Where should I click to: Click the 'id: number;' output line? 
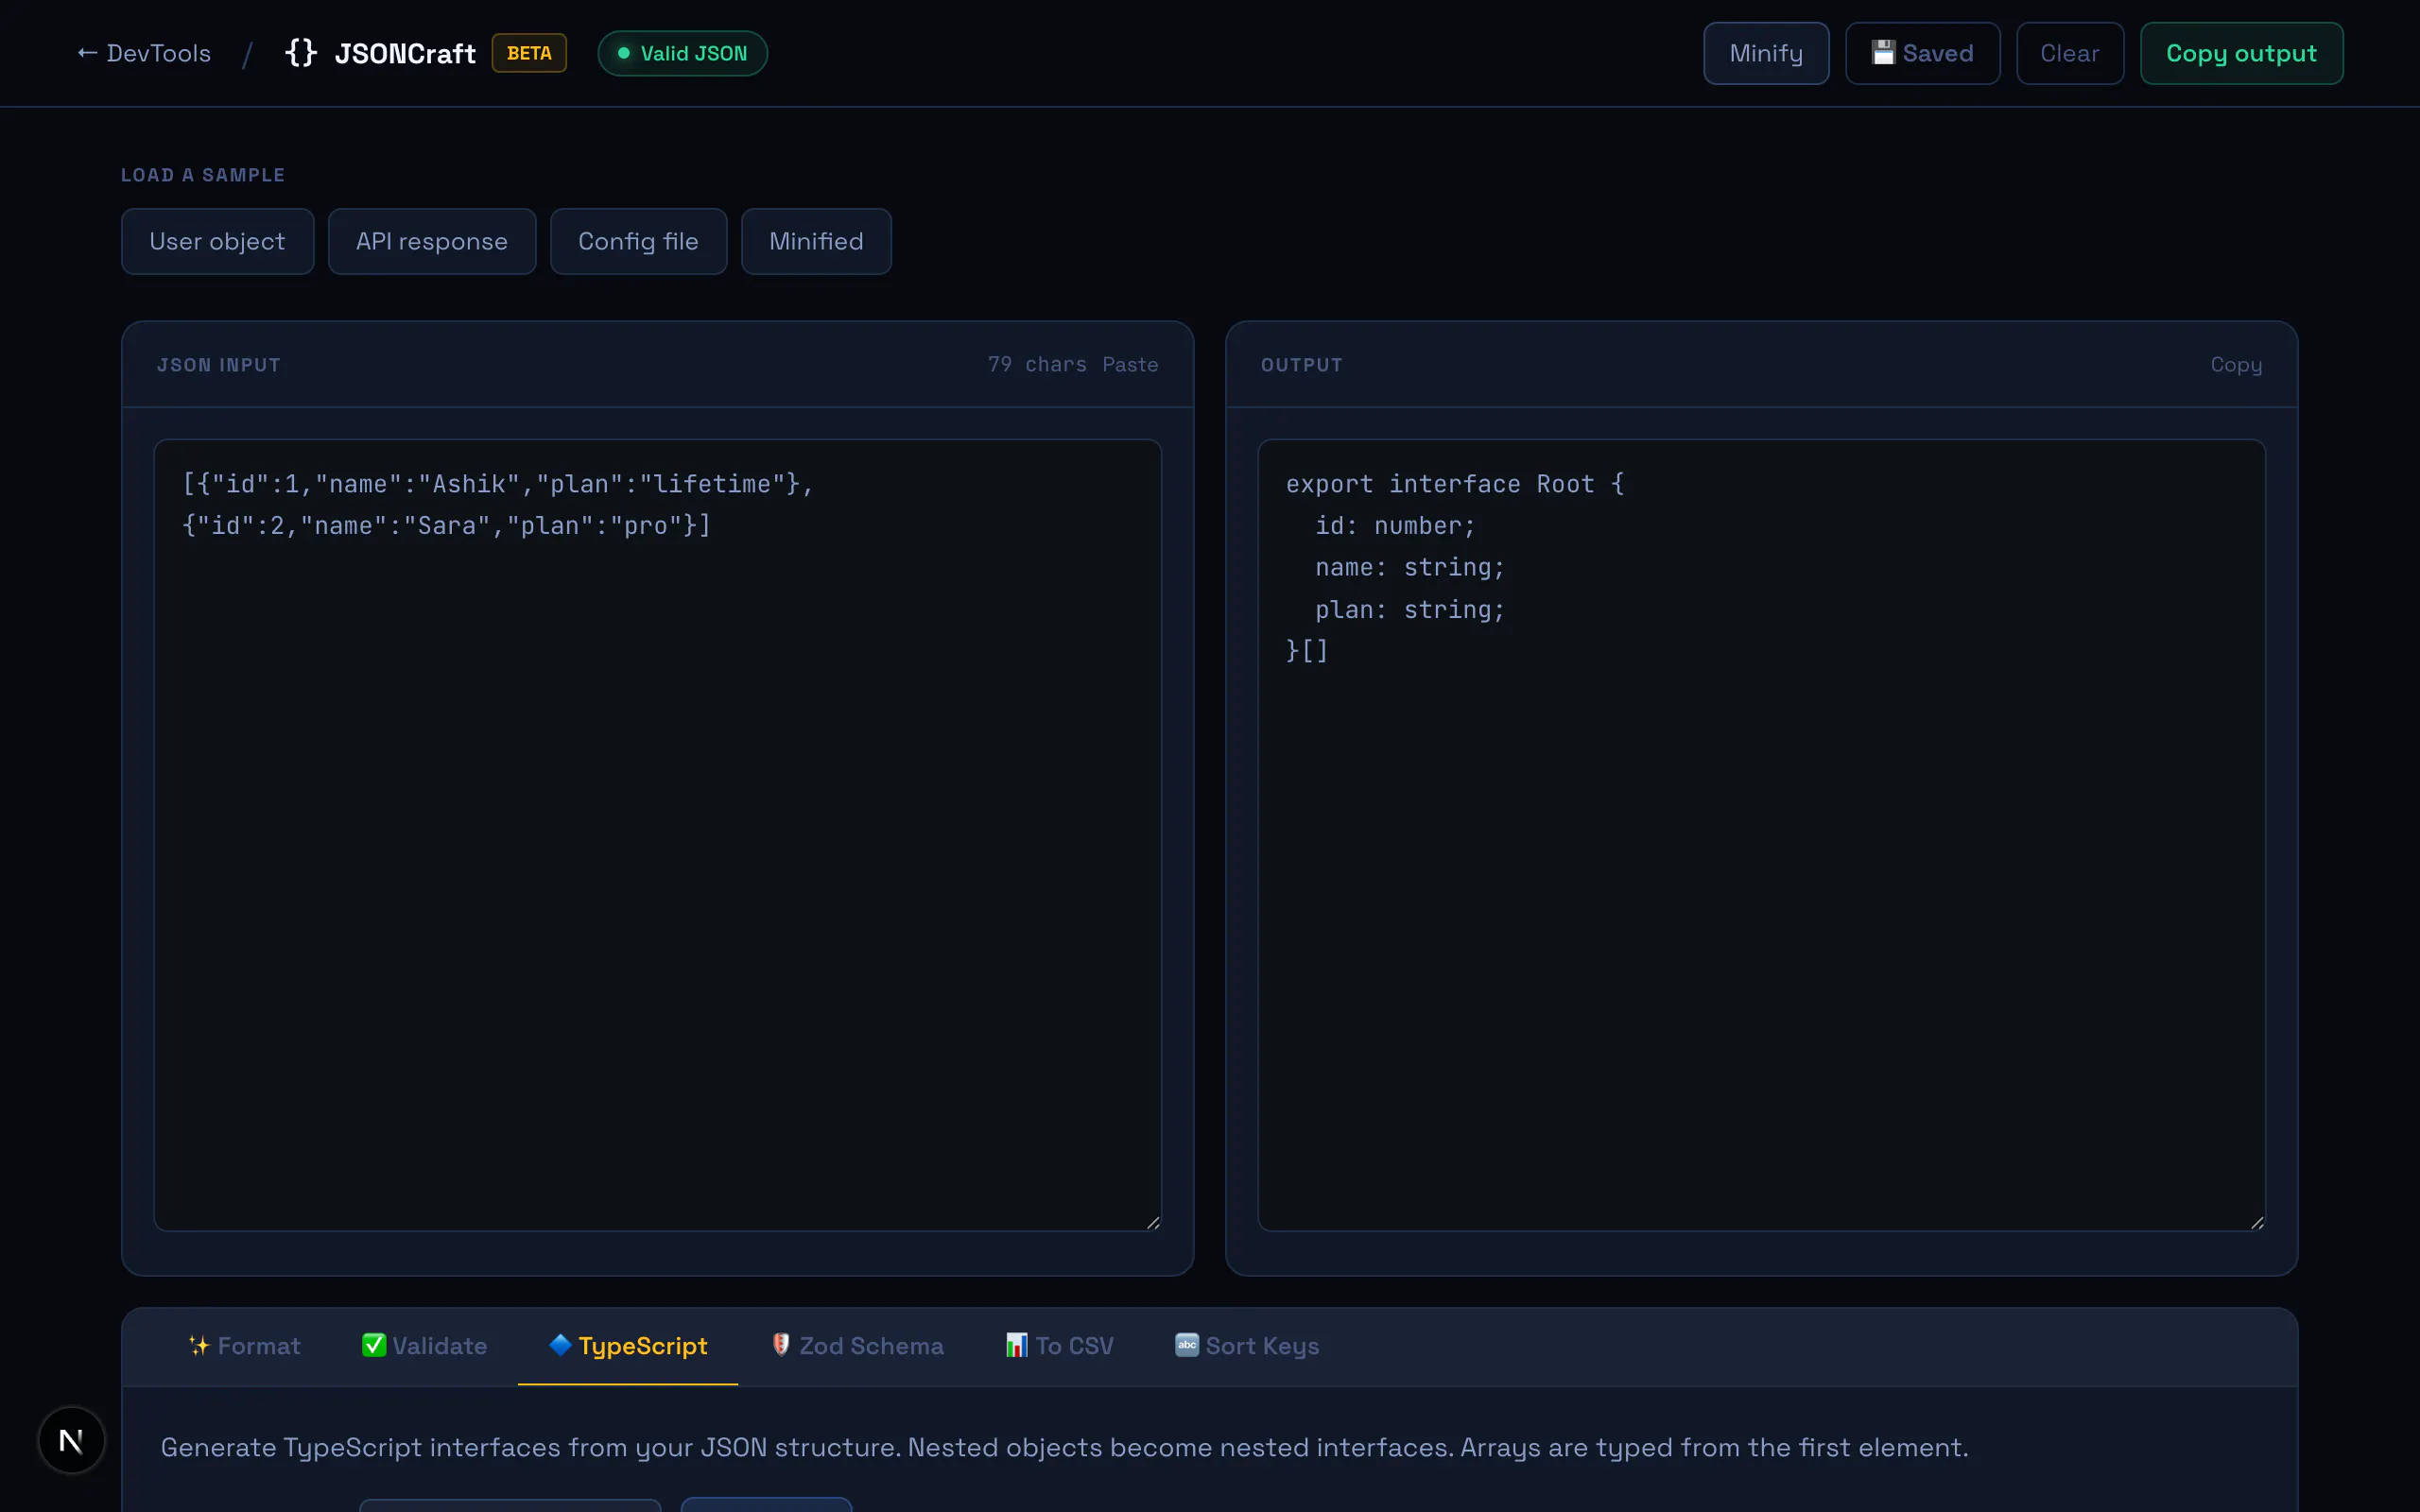coord(1395,526)
